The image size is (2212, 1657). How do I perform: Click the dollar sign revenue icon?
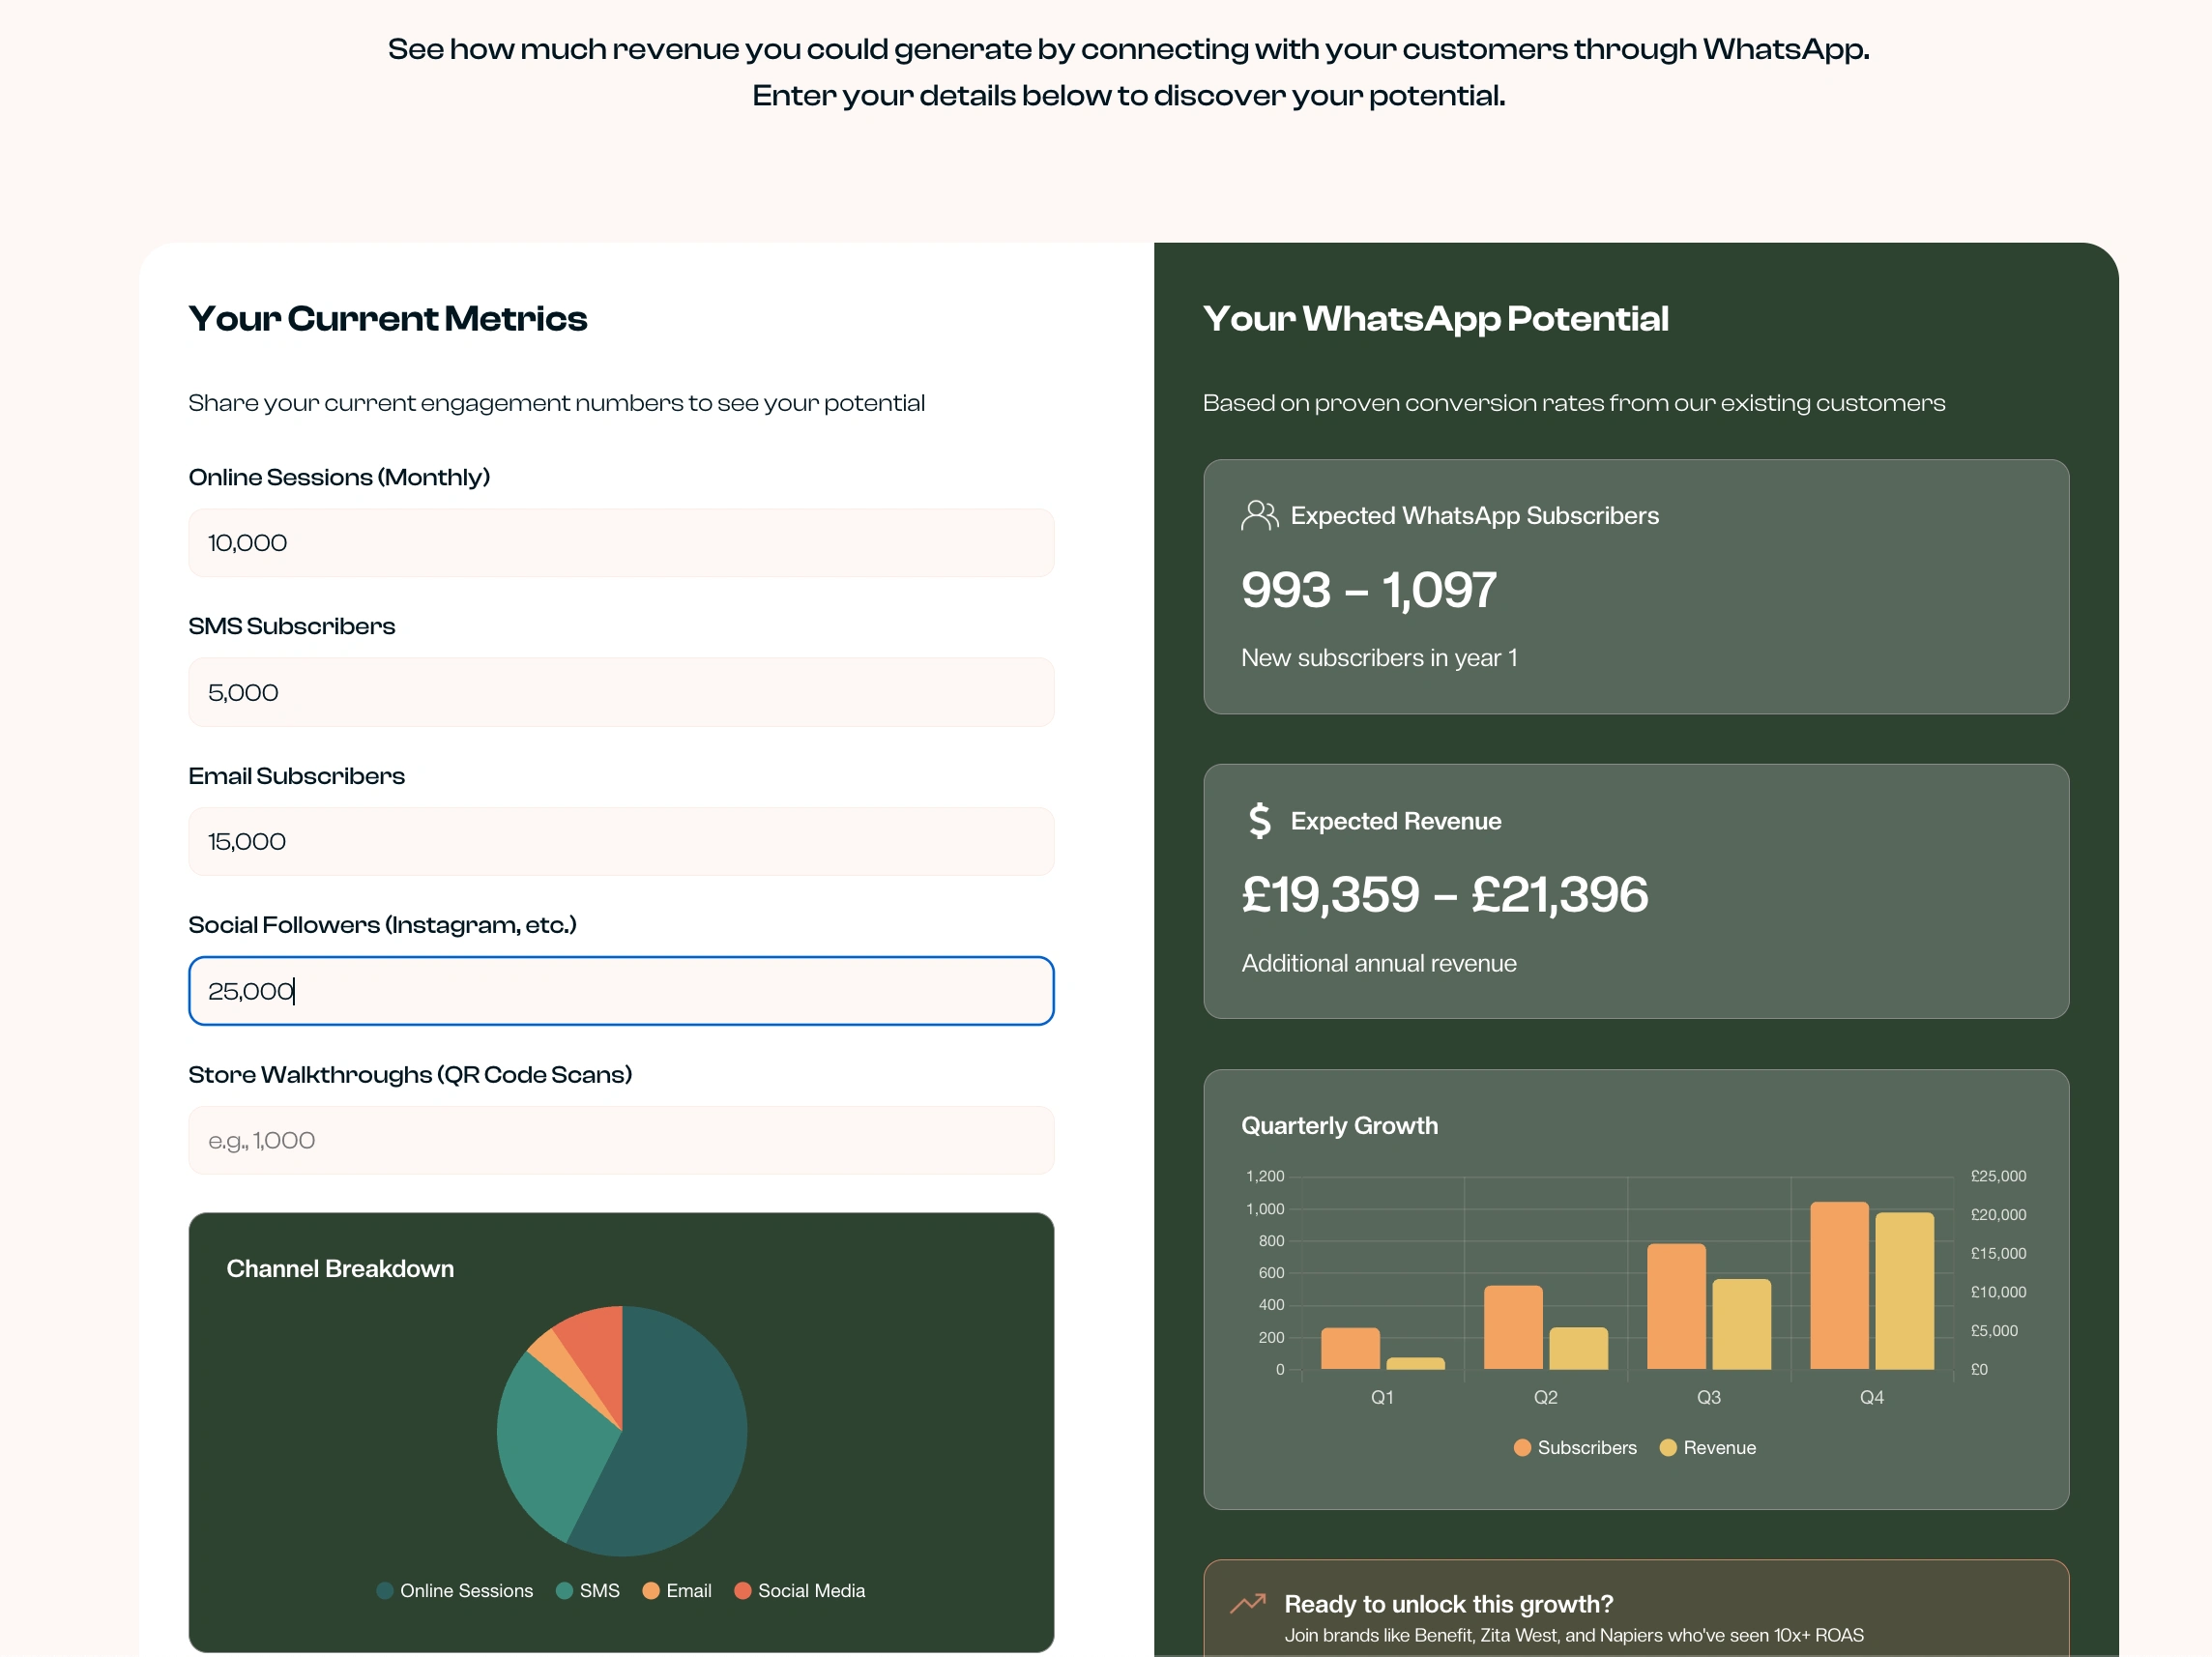click(x=1259, y=820)
